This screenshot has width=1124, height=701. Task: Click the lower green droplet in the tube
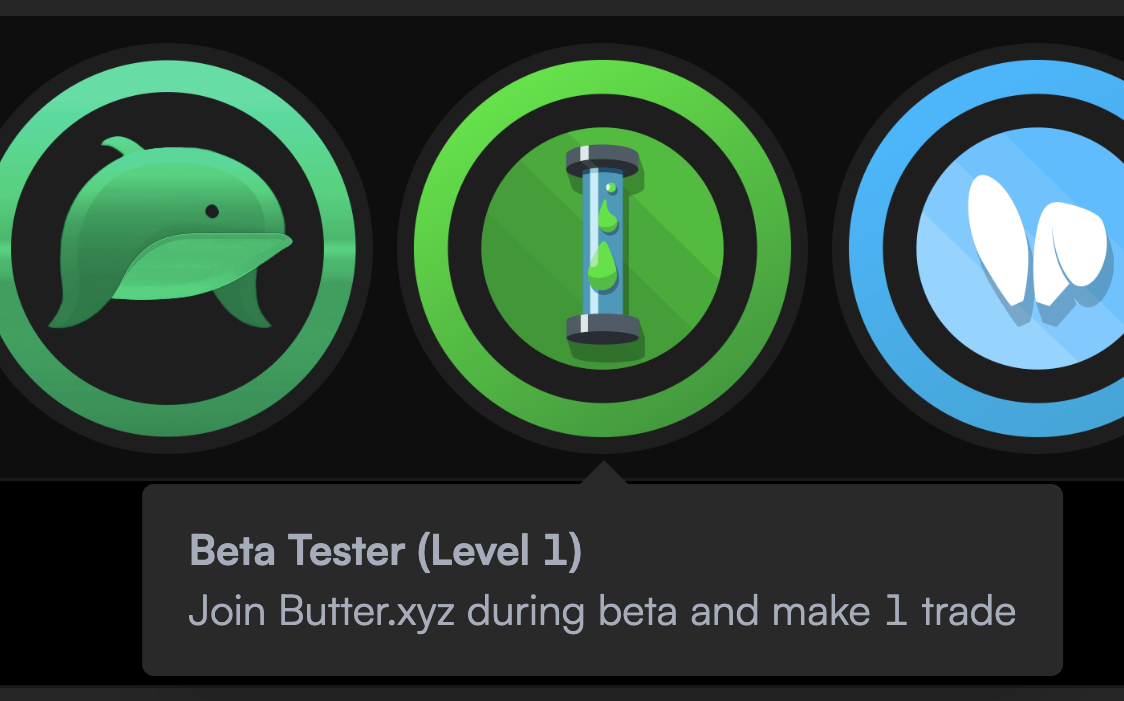click(602, 266)
